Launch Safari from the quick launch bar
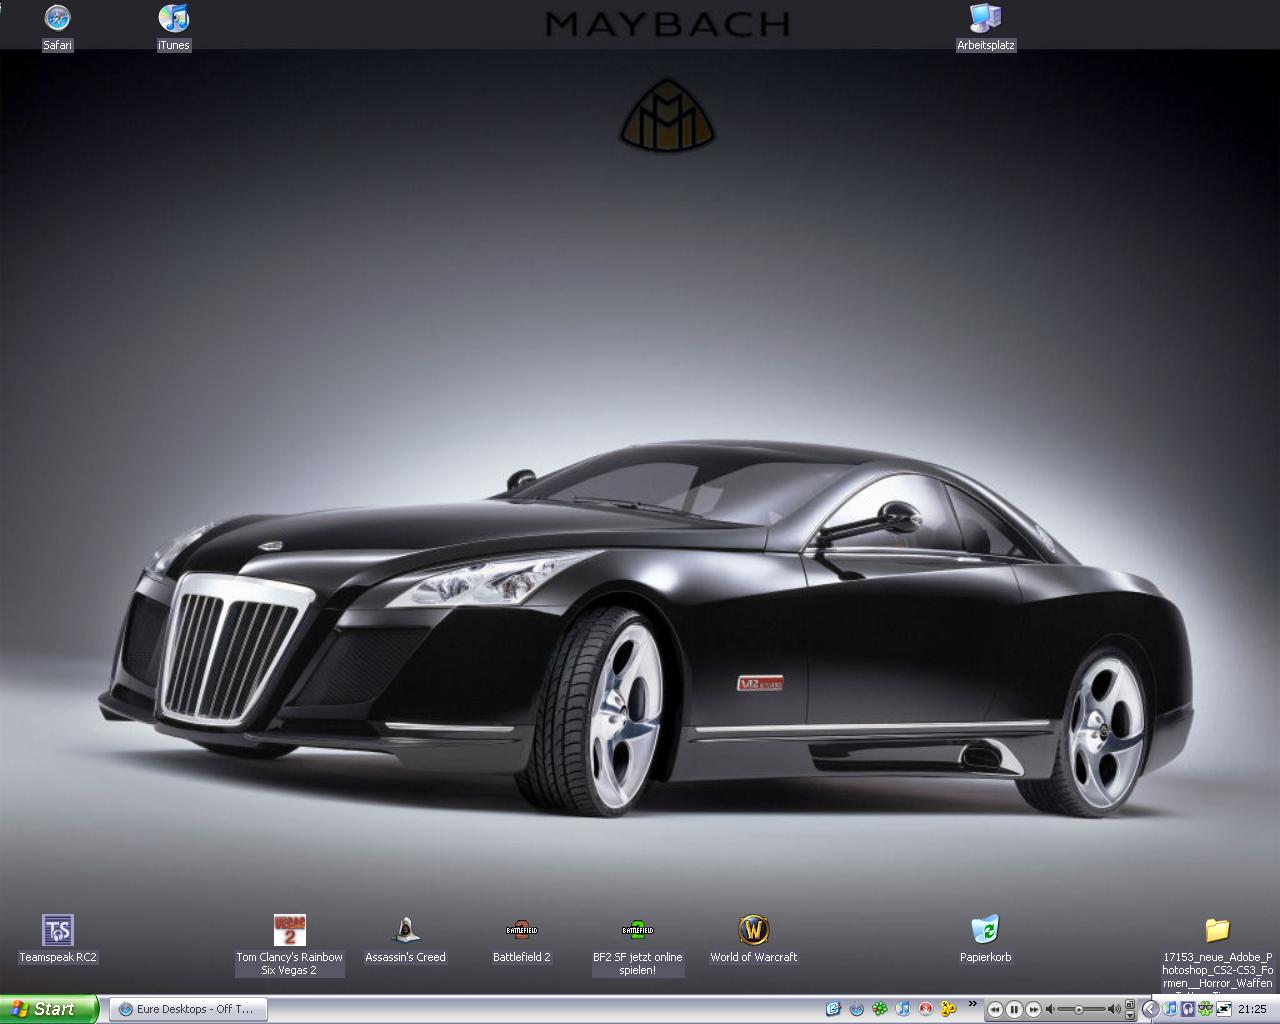1280x1024 pixels. click(857, 1009)
